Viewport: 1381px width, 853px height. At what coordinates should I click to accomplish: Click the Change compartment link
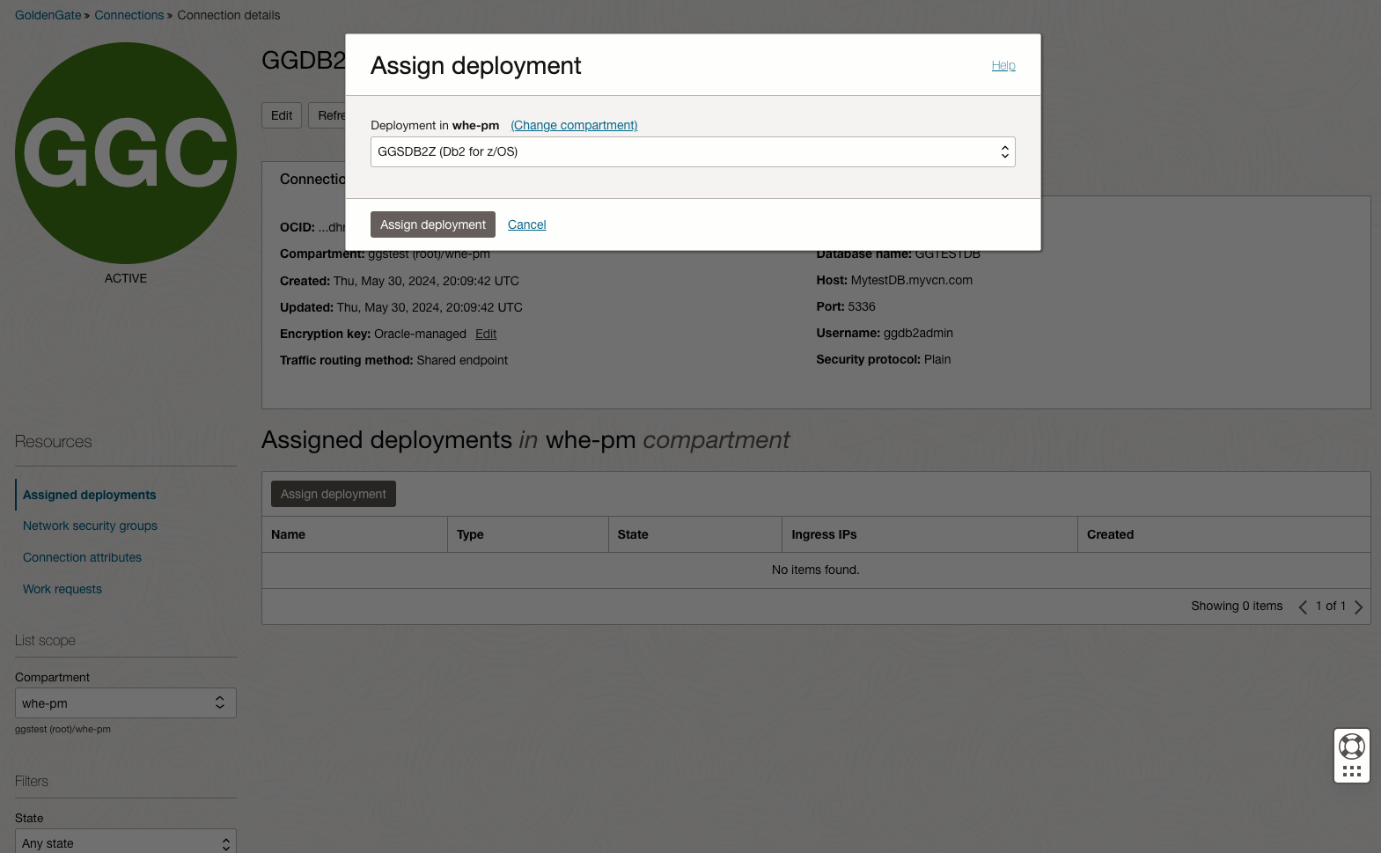[x=574, y=125]
